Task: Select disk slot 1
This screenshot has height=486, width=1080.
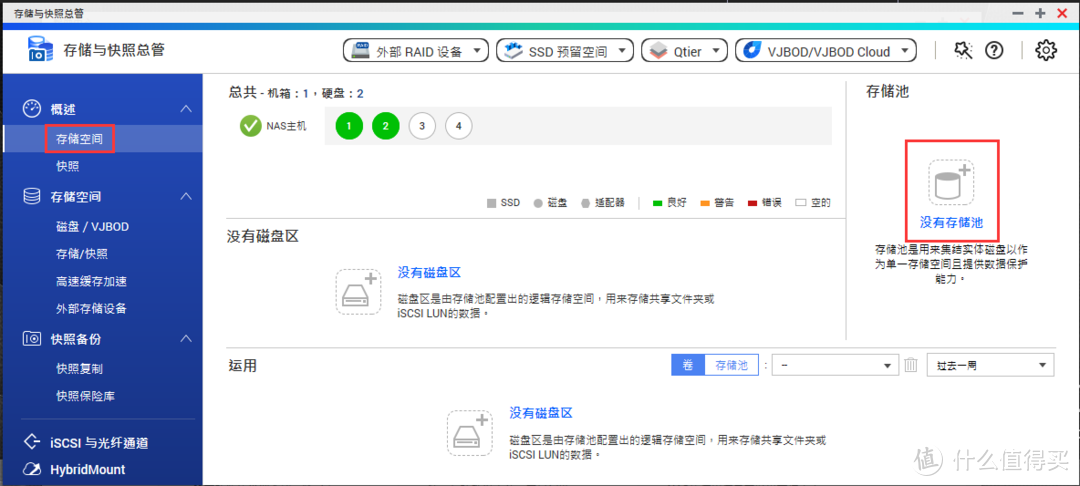Action: click(349, 126)
